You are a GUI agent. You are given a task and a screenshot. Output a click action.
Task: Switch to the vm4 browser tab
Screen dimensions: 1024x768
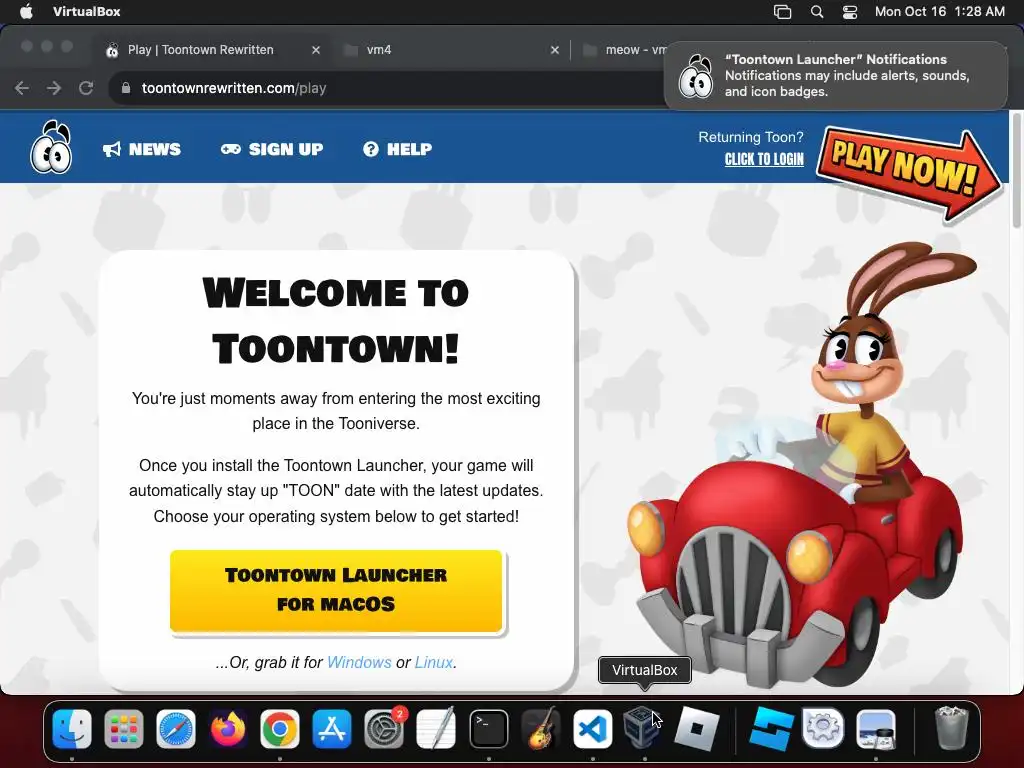point(451,50)
